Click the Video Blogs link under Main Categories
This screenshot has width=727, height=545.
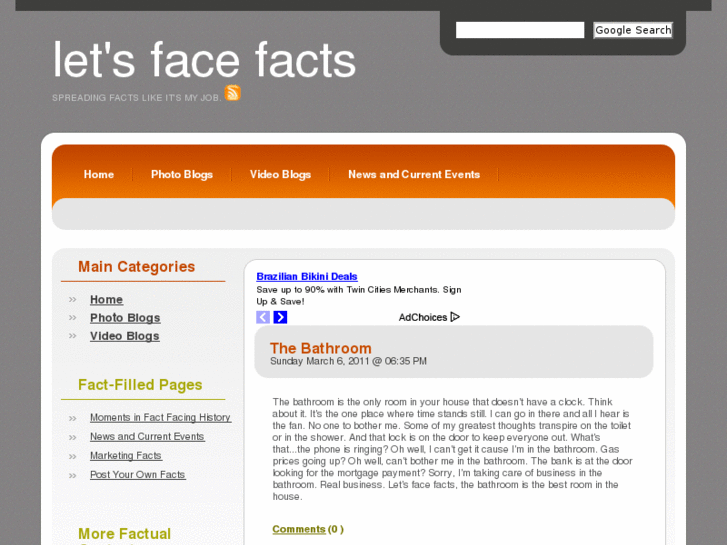click(125, 336)
